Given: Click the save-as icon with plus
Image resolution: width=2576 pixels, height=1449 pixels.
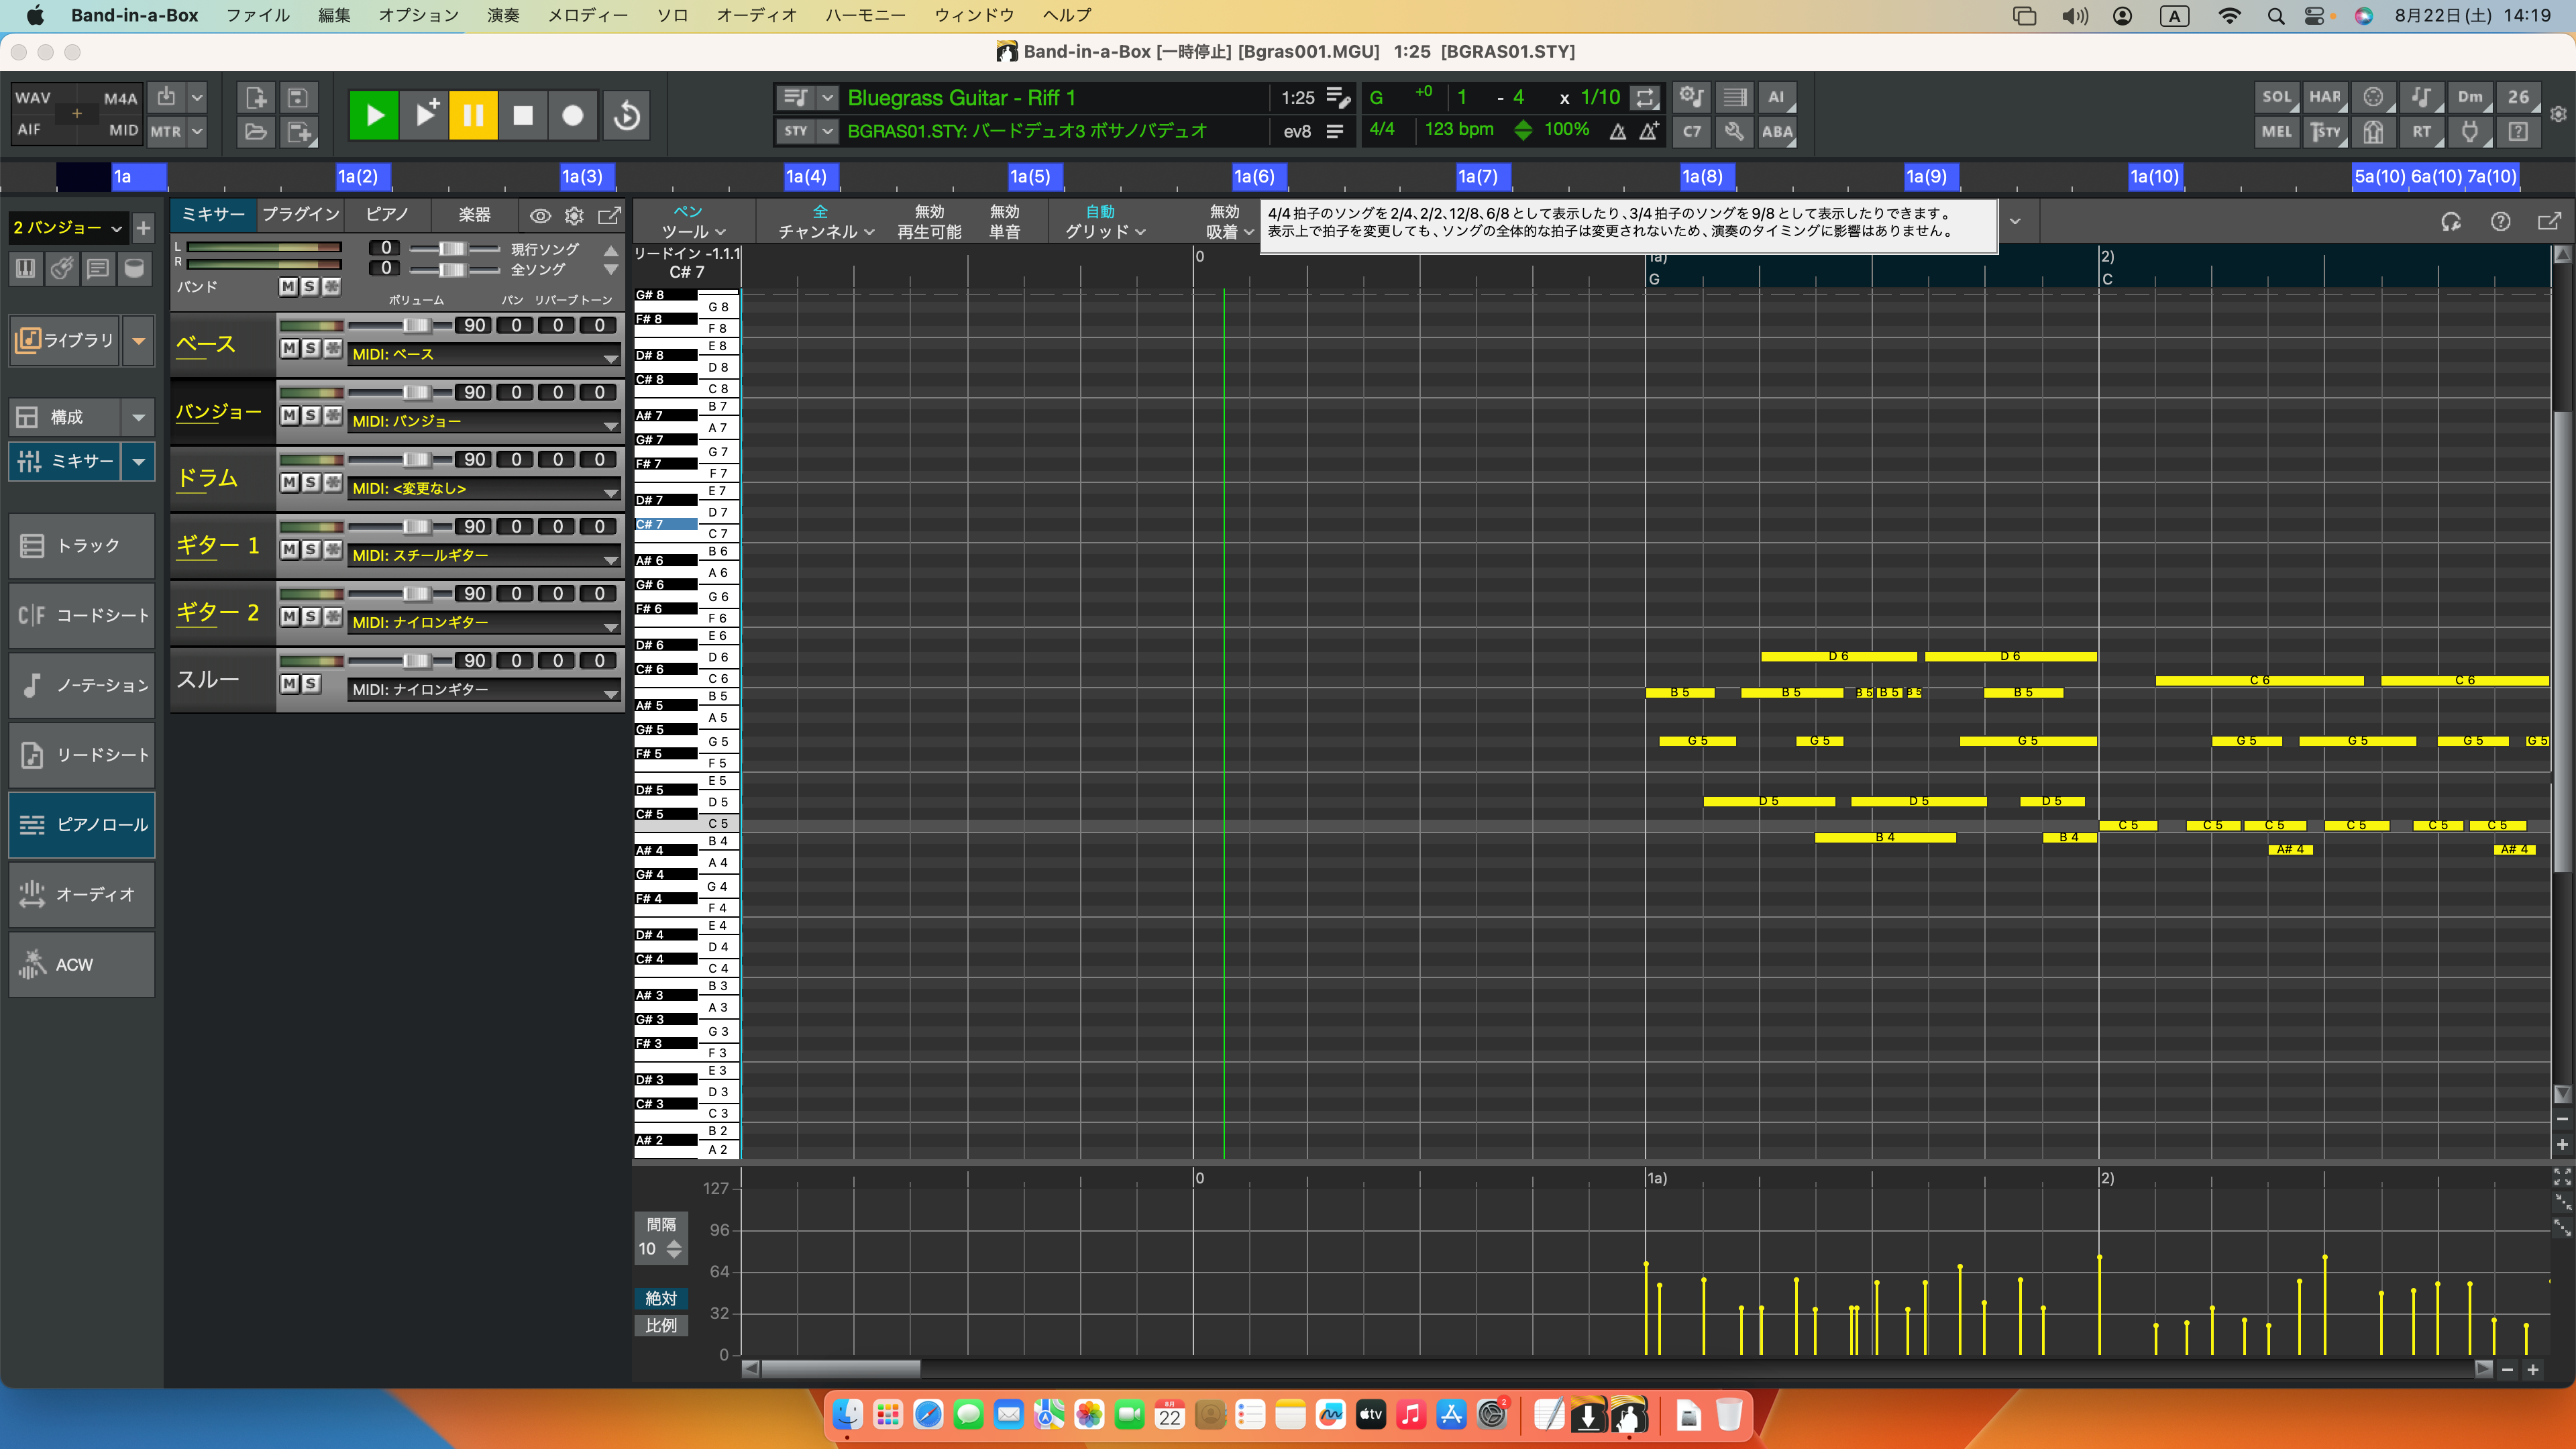Looking at the screenshot, I should (x=298, y=131).
